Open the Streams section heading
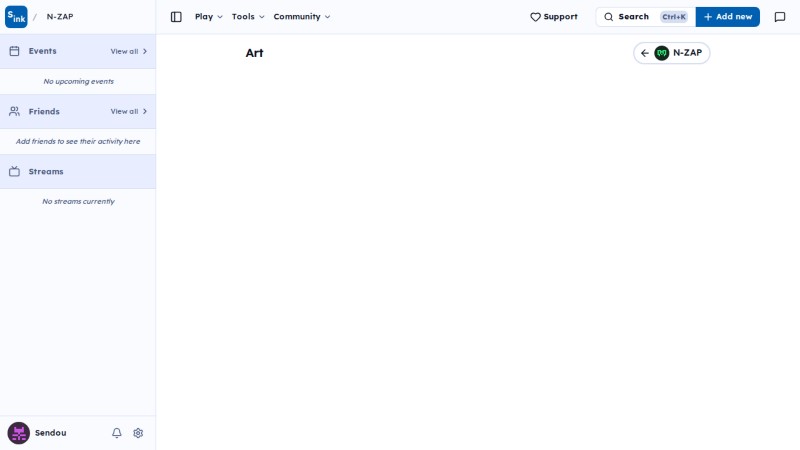The height and width of the screenshot is (450, 800). (46, 171)
